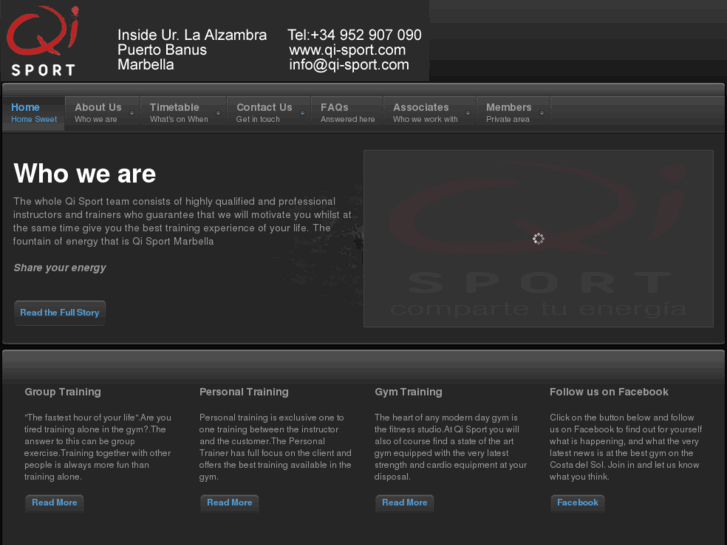
Task: Click the Tel:+34 952 907 090 text
Action: [x=355, y=35]
